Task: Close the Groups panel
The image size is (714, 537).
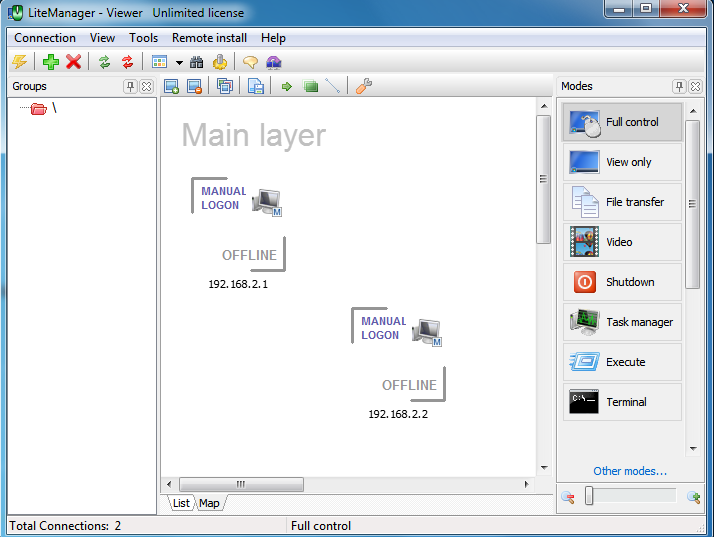Action: pyautogui.click(x=147, y=86)
